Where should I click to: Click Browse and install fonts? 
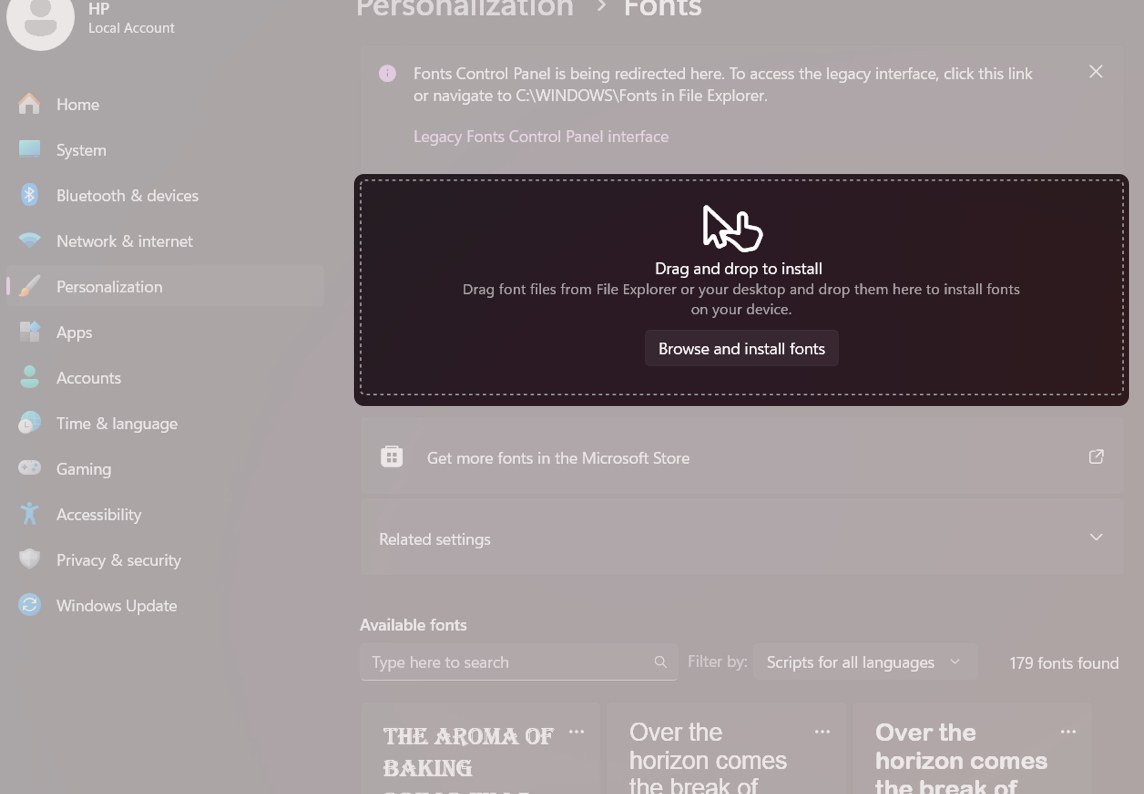point(741,348)
